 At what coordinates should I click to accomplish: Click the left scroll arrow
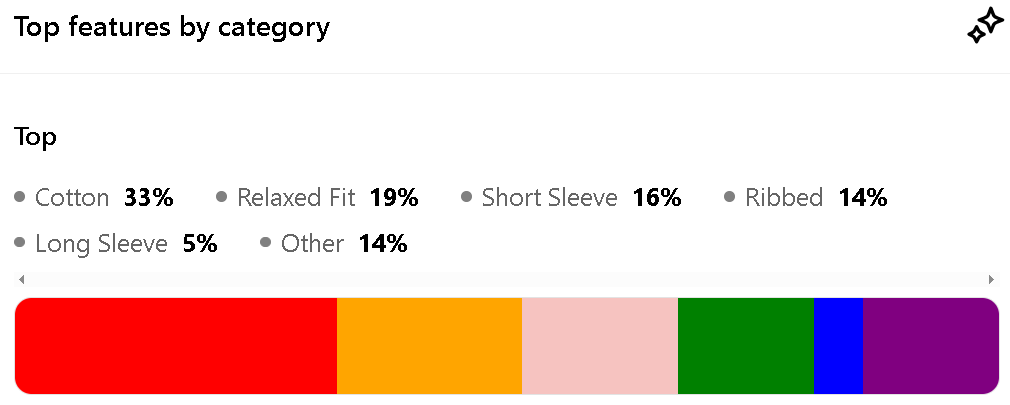click(x=22, y=279)
